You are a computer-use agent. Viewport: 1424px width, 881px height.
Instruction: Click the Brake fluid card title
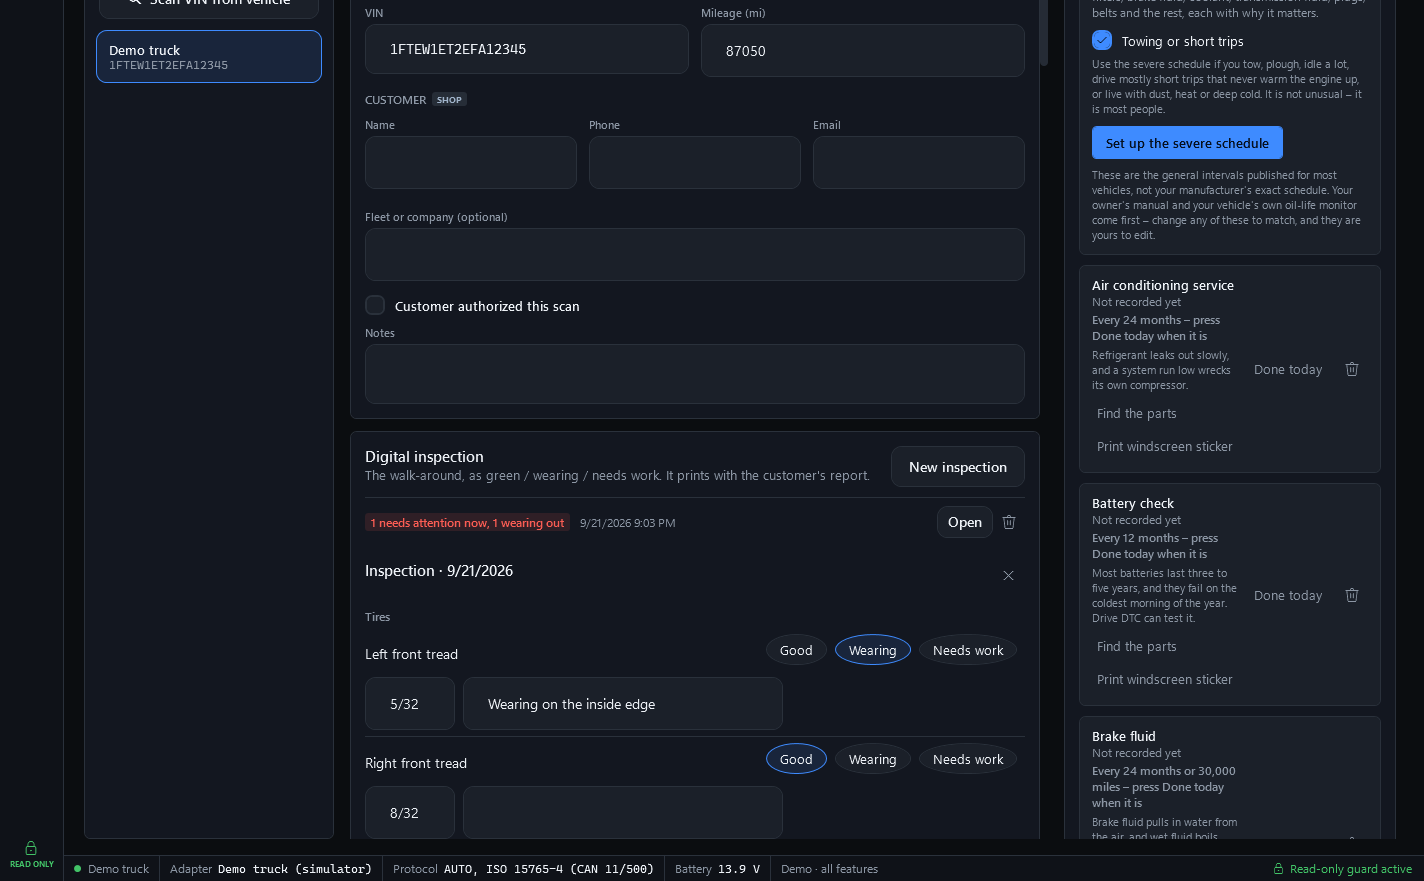[1124, 736]
